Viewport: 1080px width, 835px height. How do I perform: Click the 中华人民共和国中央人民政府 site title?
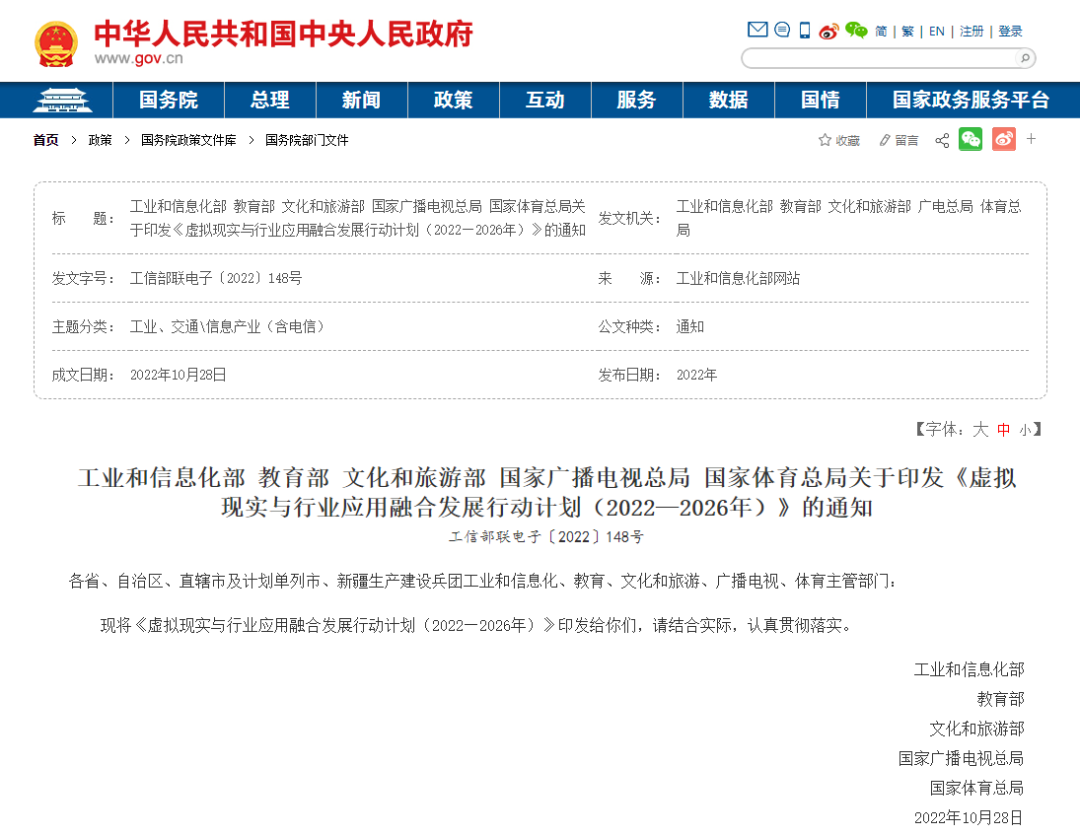283,34
